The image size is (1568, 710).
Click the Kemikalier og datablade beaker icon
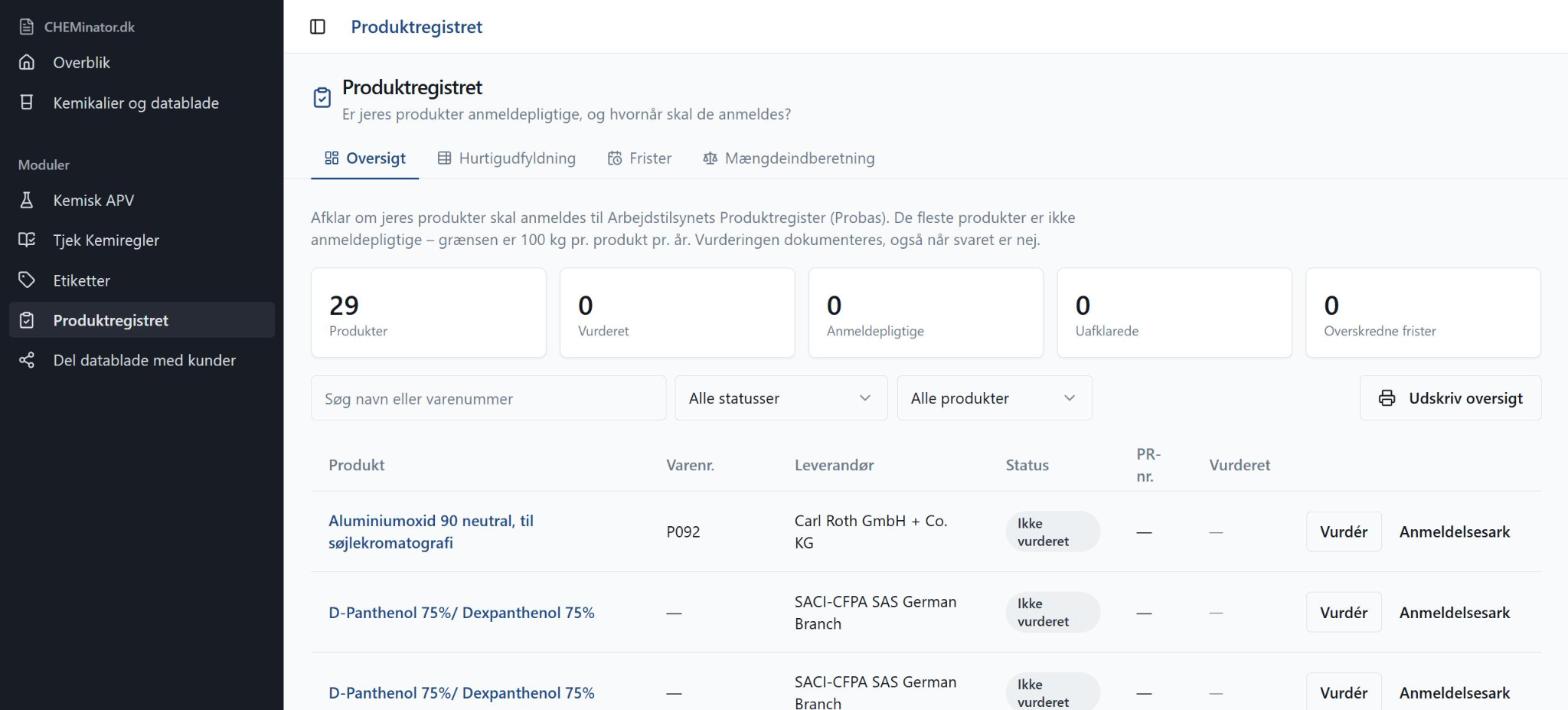[27, 102]
